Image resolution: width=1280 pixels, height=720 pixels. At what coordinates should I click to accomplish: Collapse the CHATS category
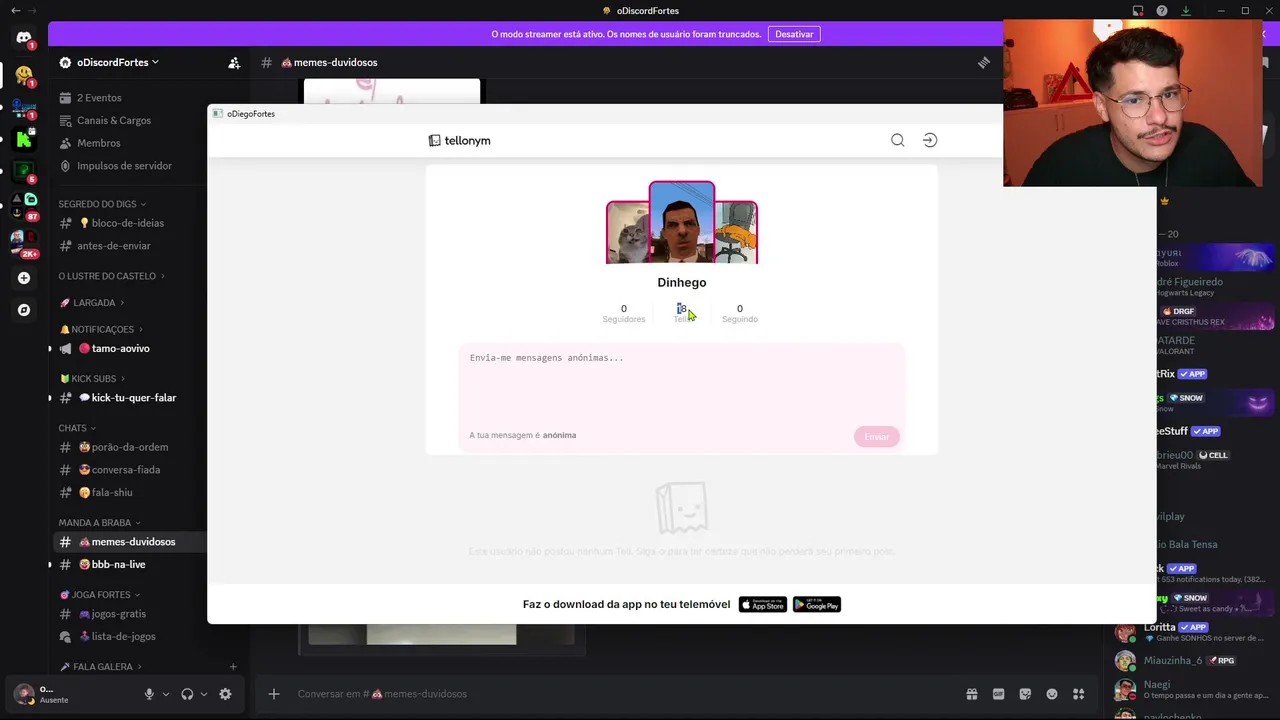pos(77,428)
